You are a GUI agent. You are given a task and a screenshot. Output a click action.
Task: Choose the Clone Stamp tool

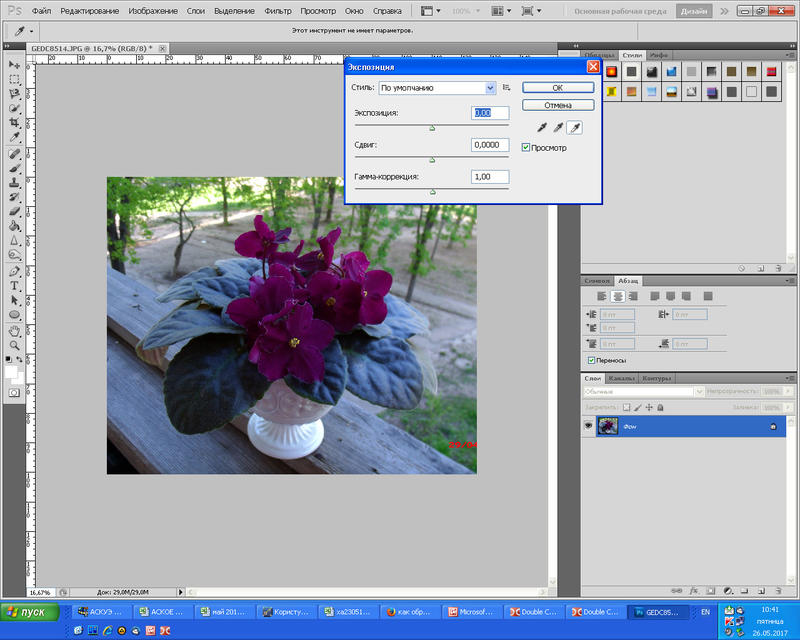15,183
